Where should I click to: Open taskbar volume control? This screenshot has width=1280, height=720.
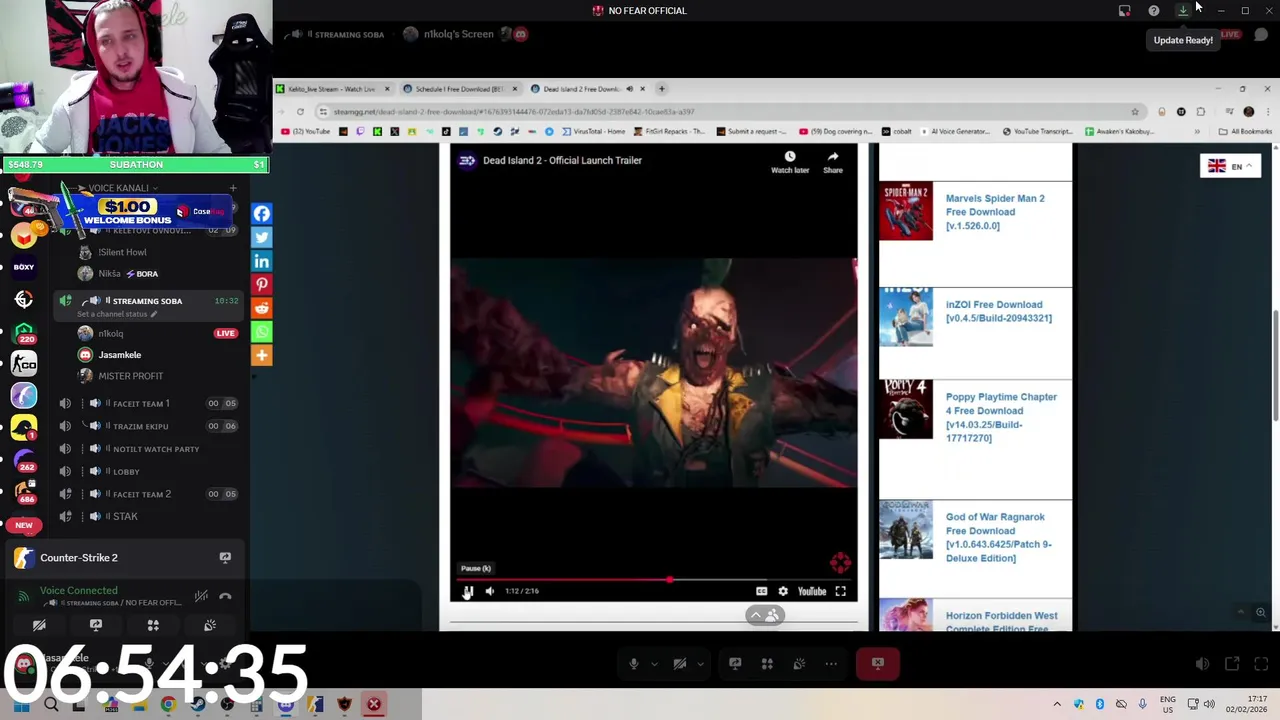(x=1209, y=704)
